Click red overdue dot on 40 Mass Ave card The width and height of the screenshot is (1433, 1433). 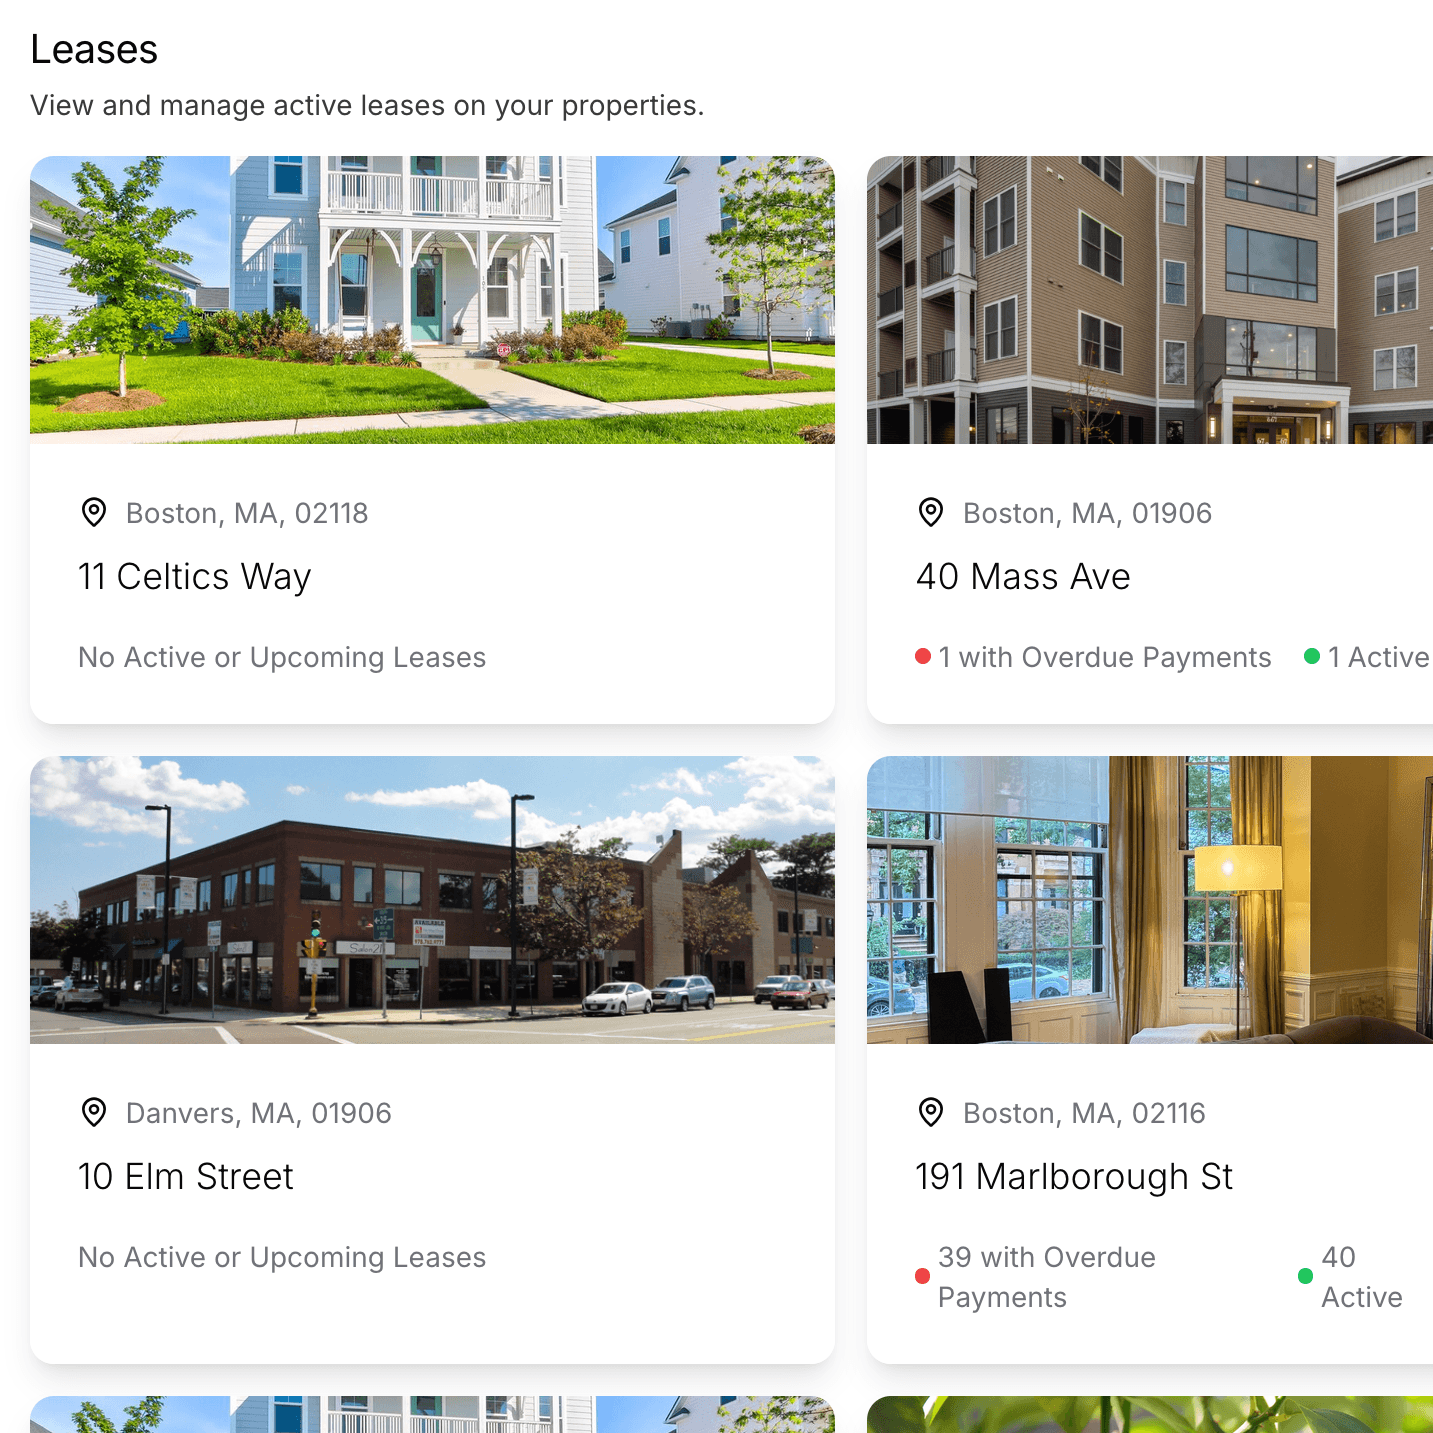click(x=923, y=656)
